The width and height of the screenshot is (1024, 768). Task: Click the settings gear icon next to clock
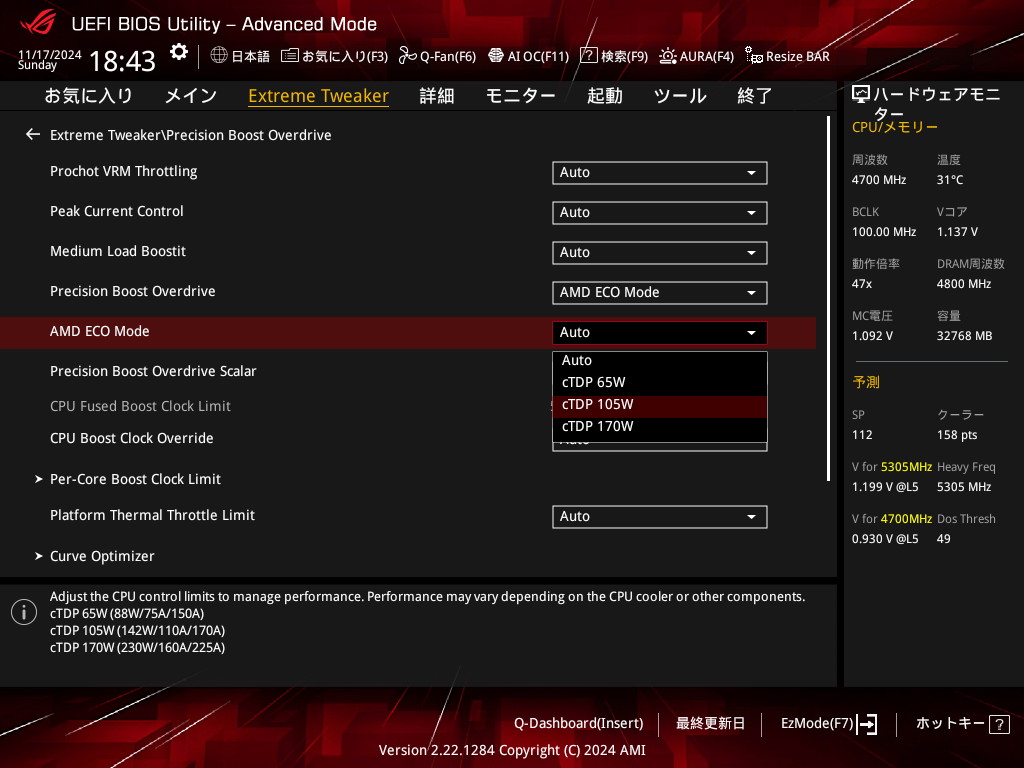click(x=178, y=52)
